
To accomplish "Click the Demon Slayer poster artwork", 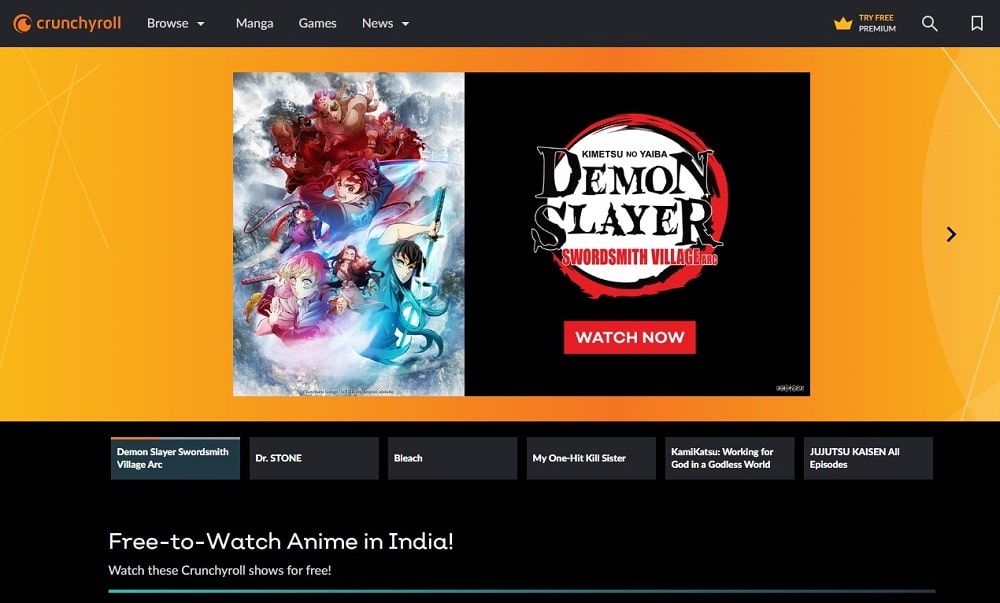I will point(349,234).
